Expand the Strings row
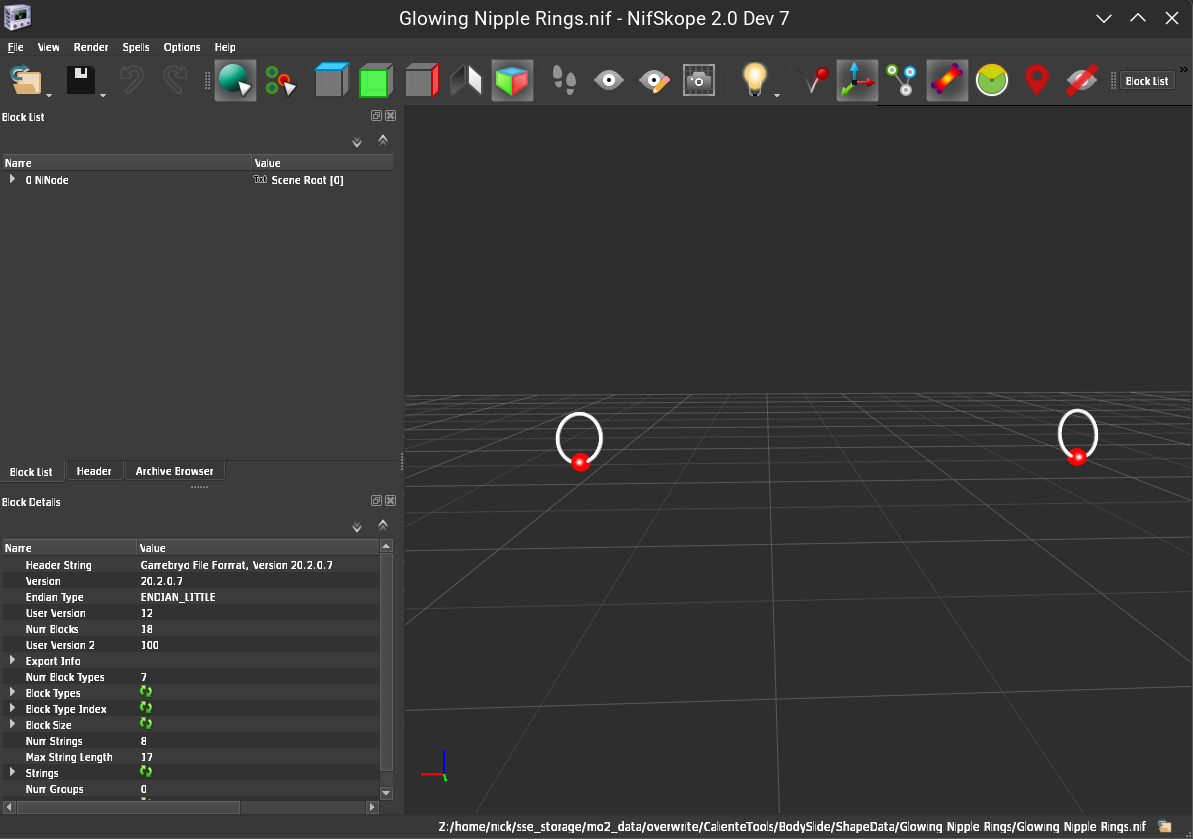Image resolution: width=1193 pixels, height=839 pixels. tap(12, 772)
